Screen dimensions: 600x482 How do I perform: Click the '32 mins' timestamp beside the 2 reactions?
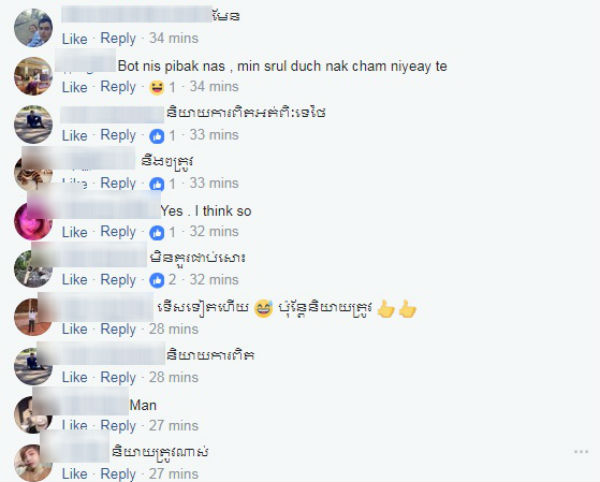(214, 280)
